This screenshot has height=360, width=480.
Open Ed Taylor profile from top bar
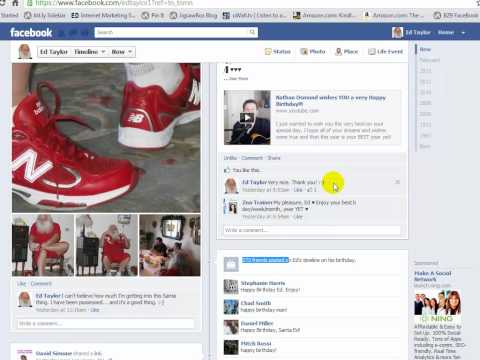click(x=412, y=33)
